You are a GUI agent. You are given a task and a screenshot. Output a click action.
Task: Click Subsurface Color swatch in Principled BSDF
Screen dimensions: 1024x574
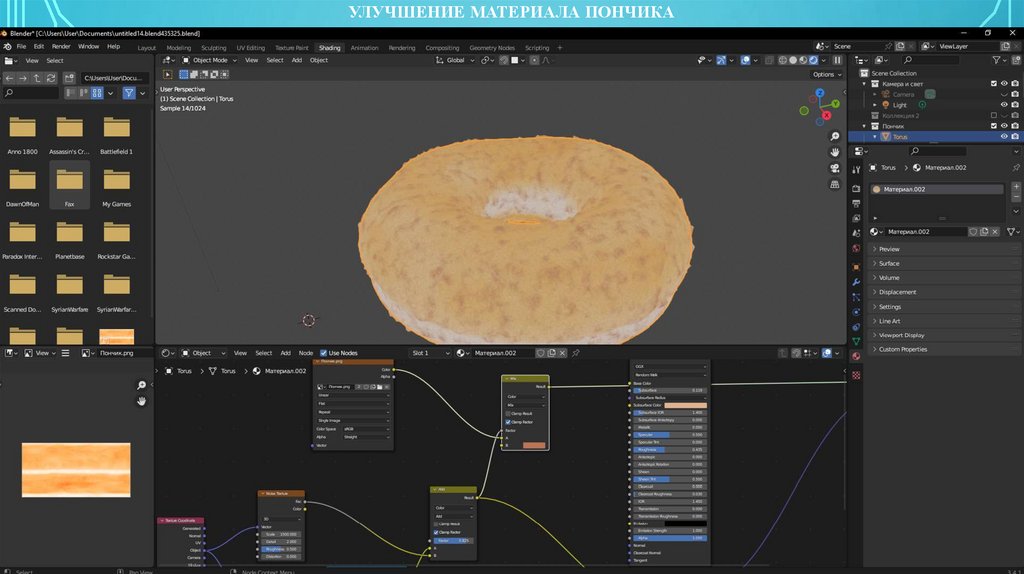(x=685, y=405)
